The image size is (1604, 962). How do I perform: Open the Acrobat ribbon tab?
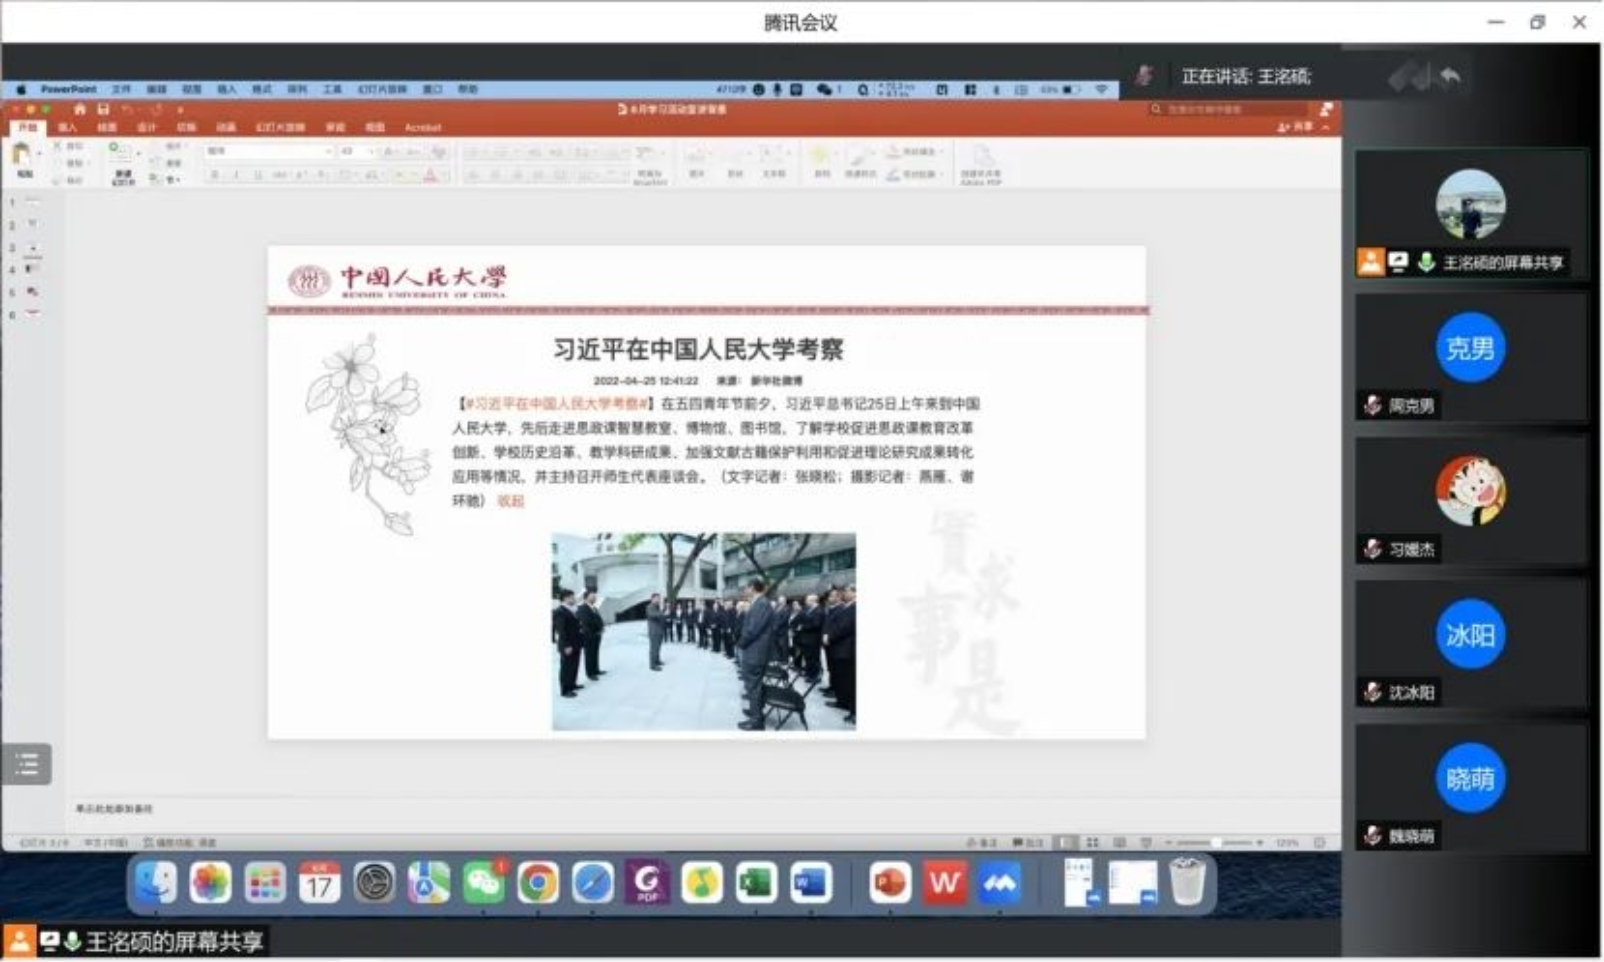pos(423,128)
